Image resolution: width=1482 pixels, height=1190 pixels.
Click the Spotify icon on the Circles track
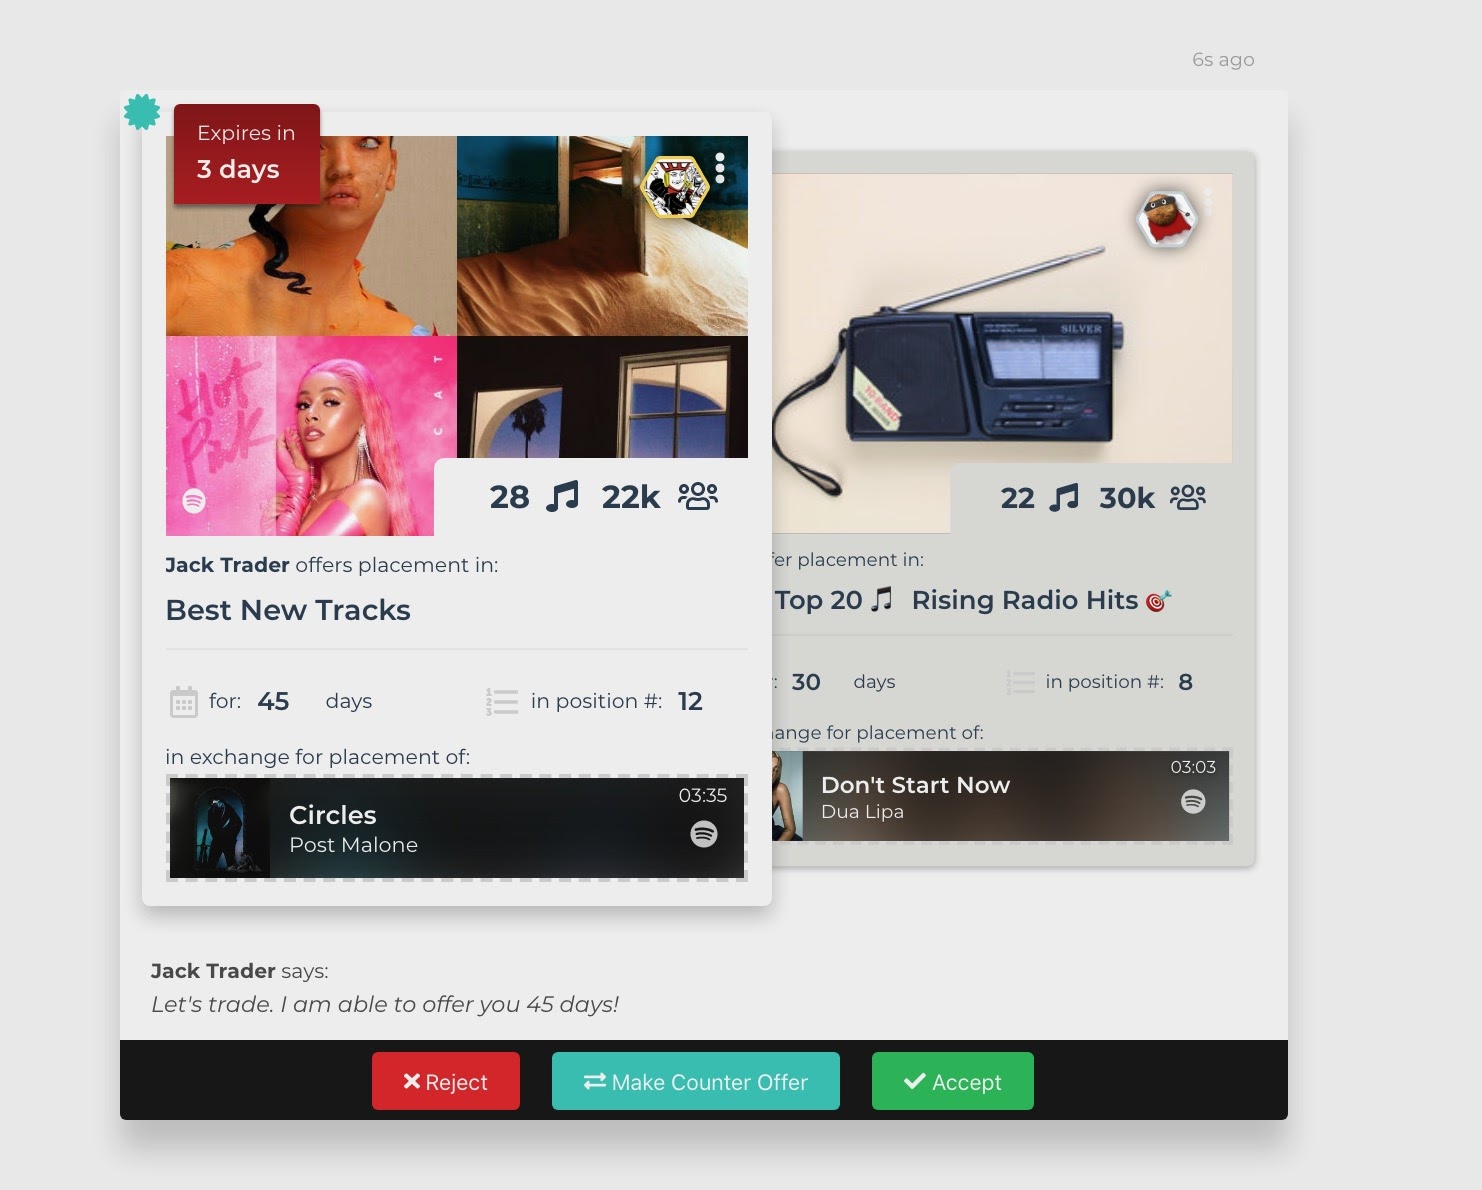pyautogui.click(x=704, y=834)
